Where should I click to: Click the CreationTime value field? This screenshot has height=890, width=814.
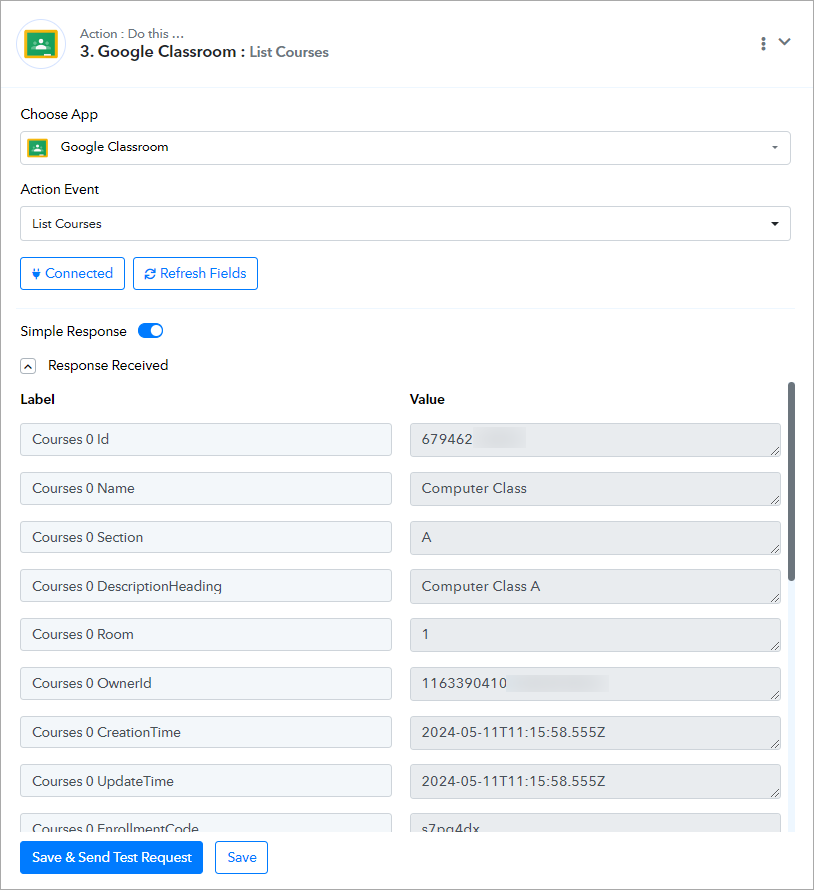[x=595, y=733]
